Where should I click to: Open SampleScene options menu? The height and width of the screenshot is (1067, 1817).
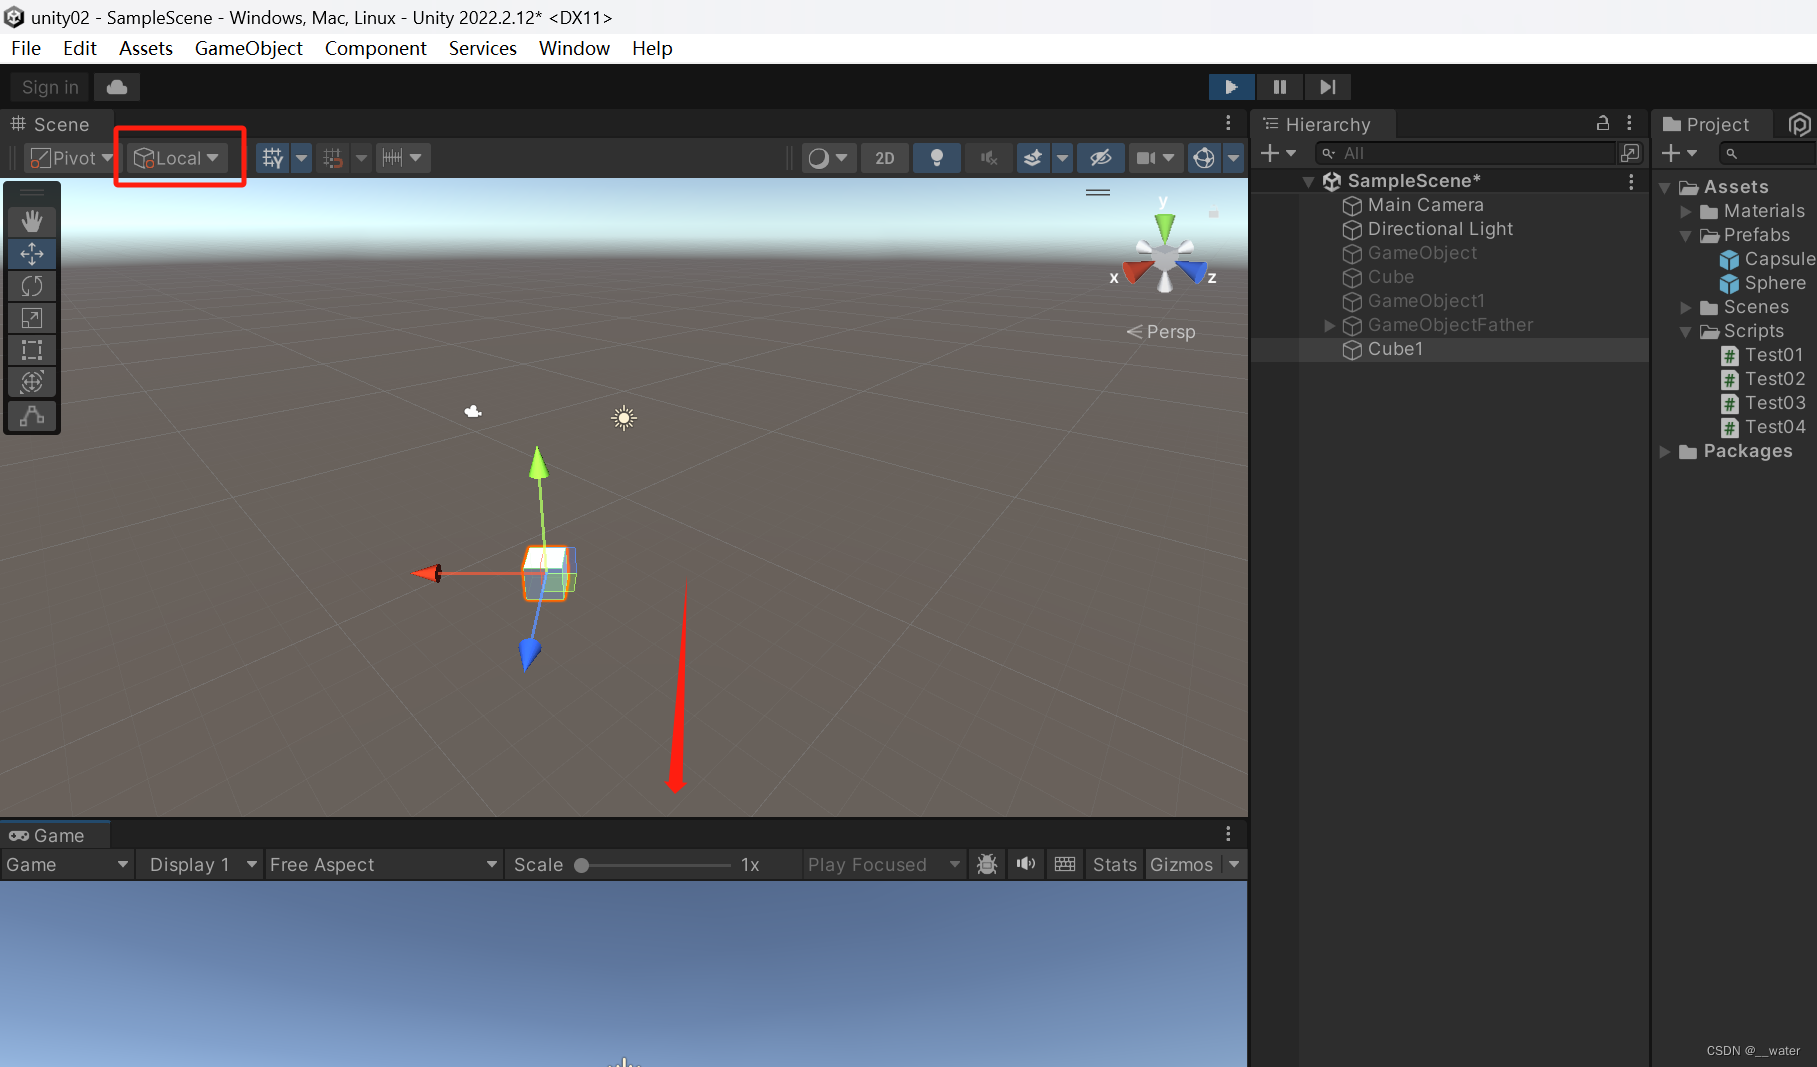click(x=1631, y=181)
